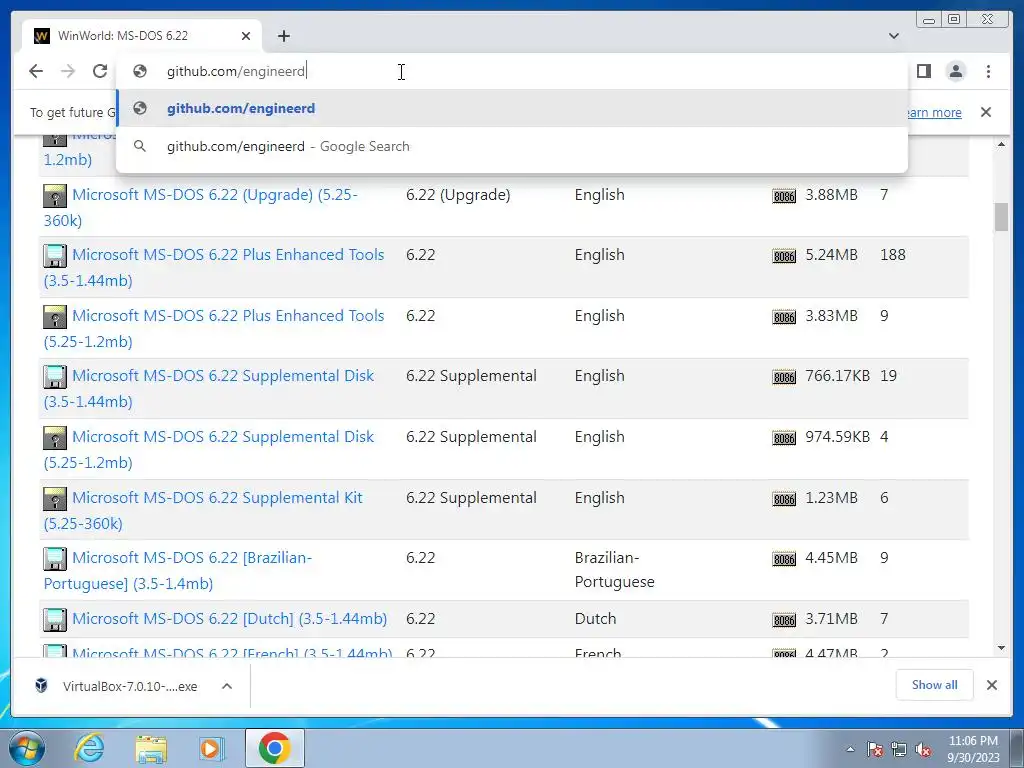The width and height of the screenshot is (1024, 768).
Task: Click the forward navigation arrow
Action: 68,71
